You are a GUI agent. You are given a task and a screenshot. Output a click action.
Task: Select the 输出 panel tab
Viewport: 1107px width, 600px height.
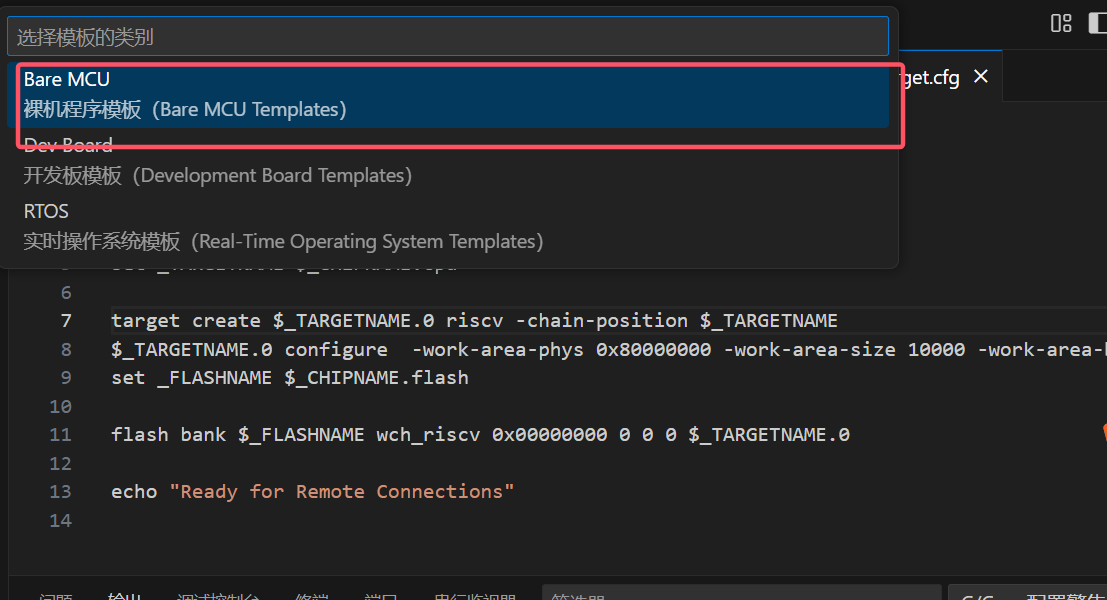point(124,594)
